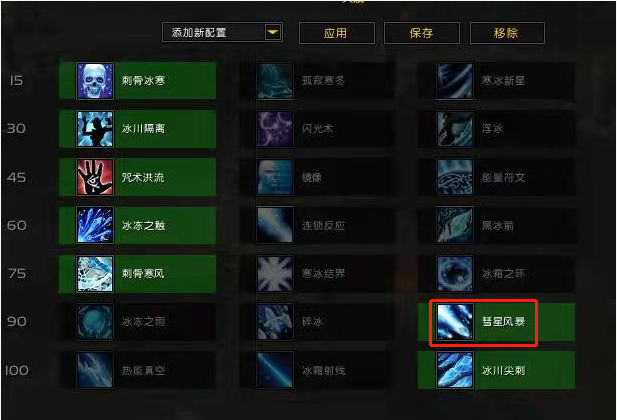The width and height of the screenshot is (617, 420).
Task: Choose the red hand 咒术洪流 icon
Action: click(95, 177)
